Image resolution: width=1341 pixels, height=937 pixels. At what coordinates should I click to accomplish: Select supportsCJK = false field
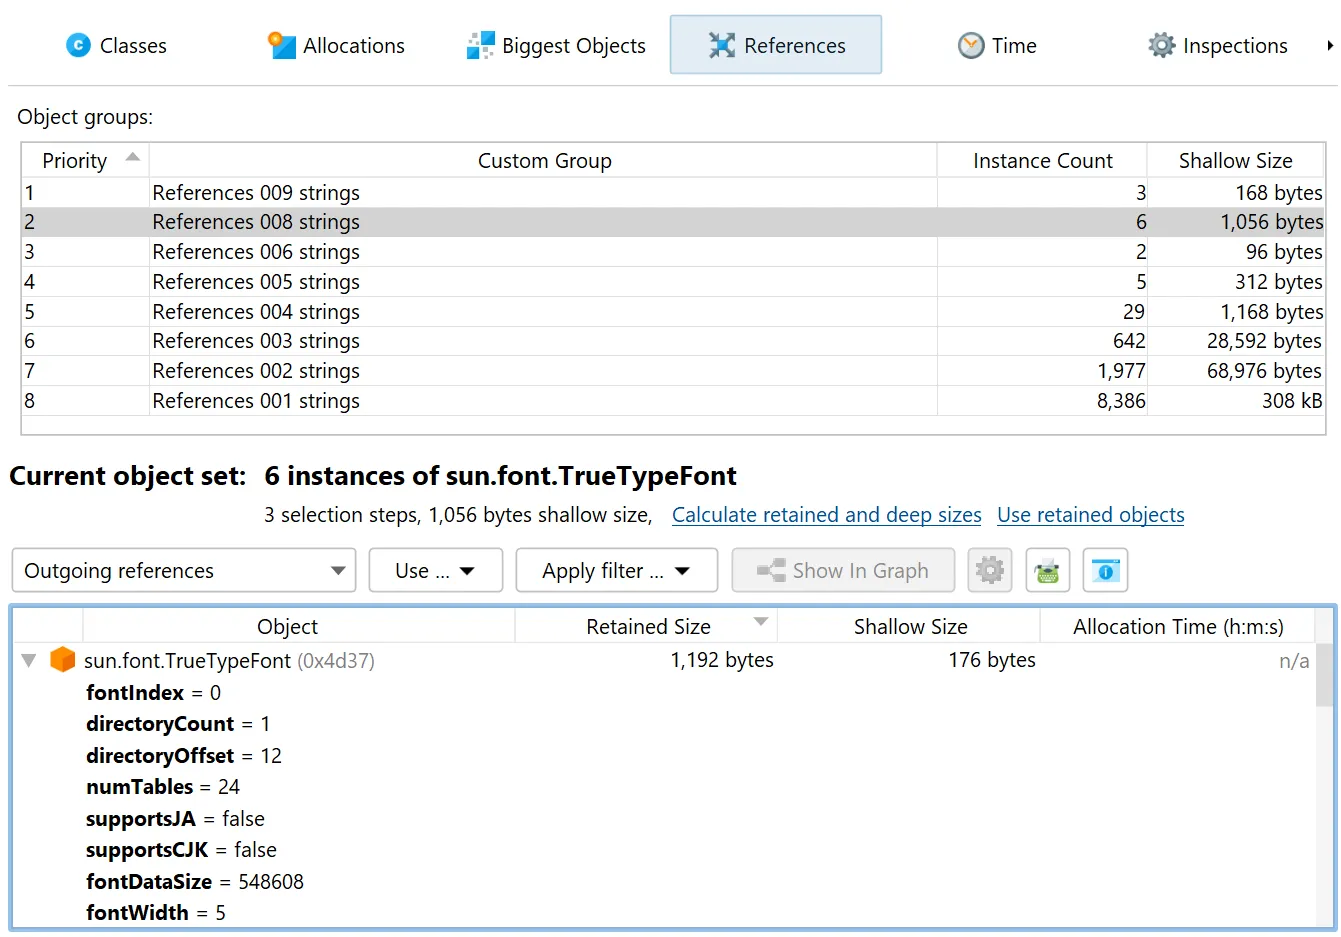click(181, 850)
